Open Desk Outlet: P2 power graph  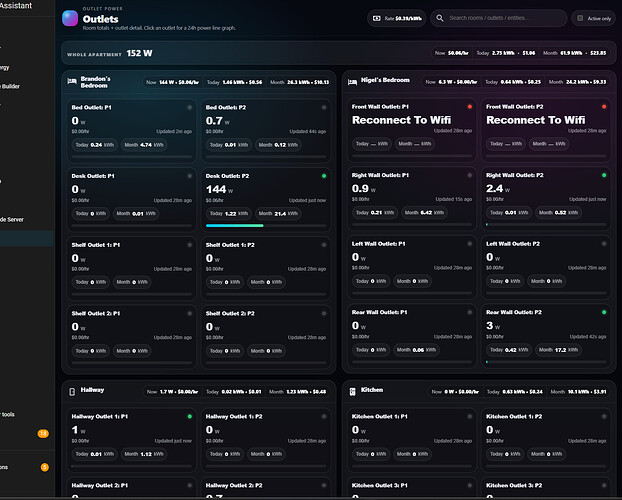[266, 200]
